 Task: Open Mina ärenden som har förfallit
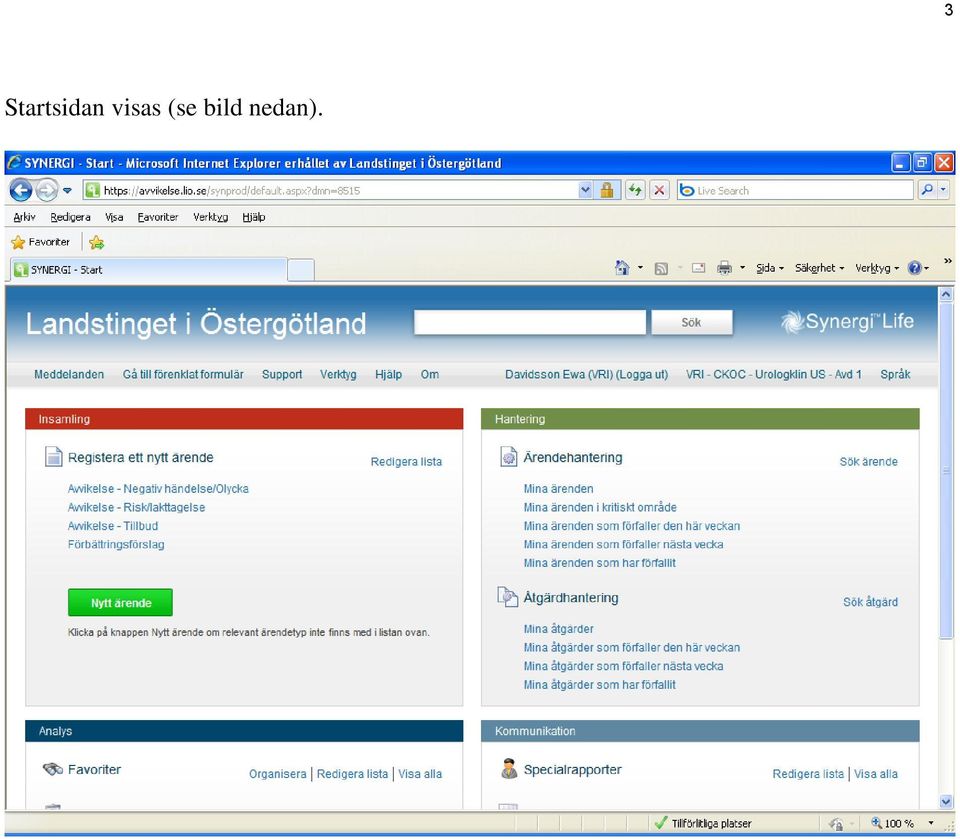(x=599, y=563)
